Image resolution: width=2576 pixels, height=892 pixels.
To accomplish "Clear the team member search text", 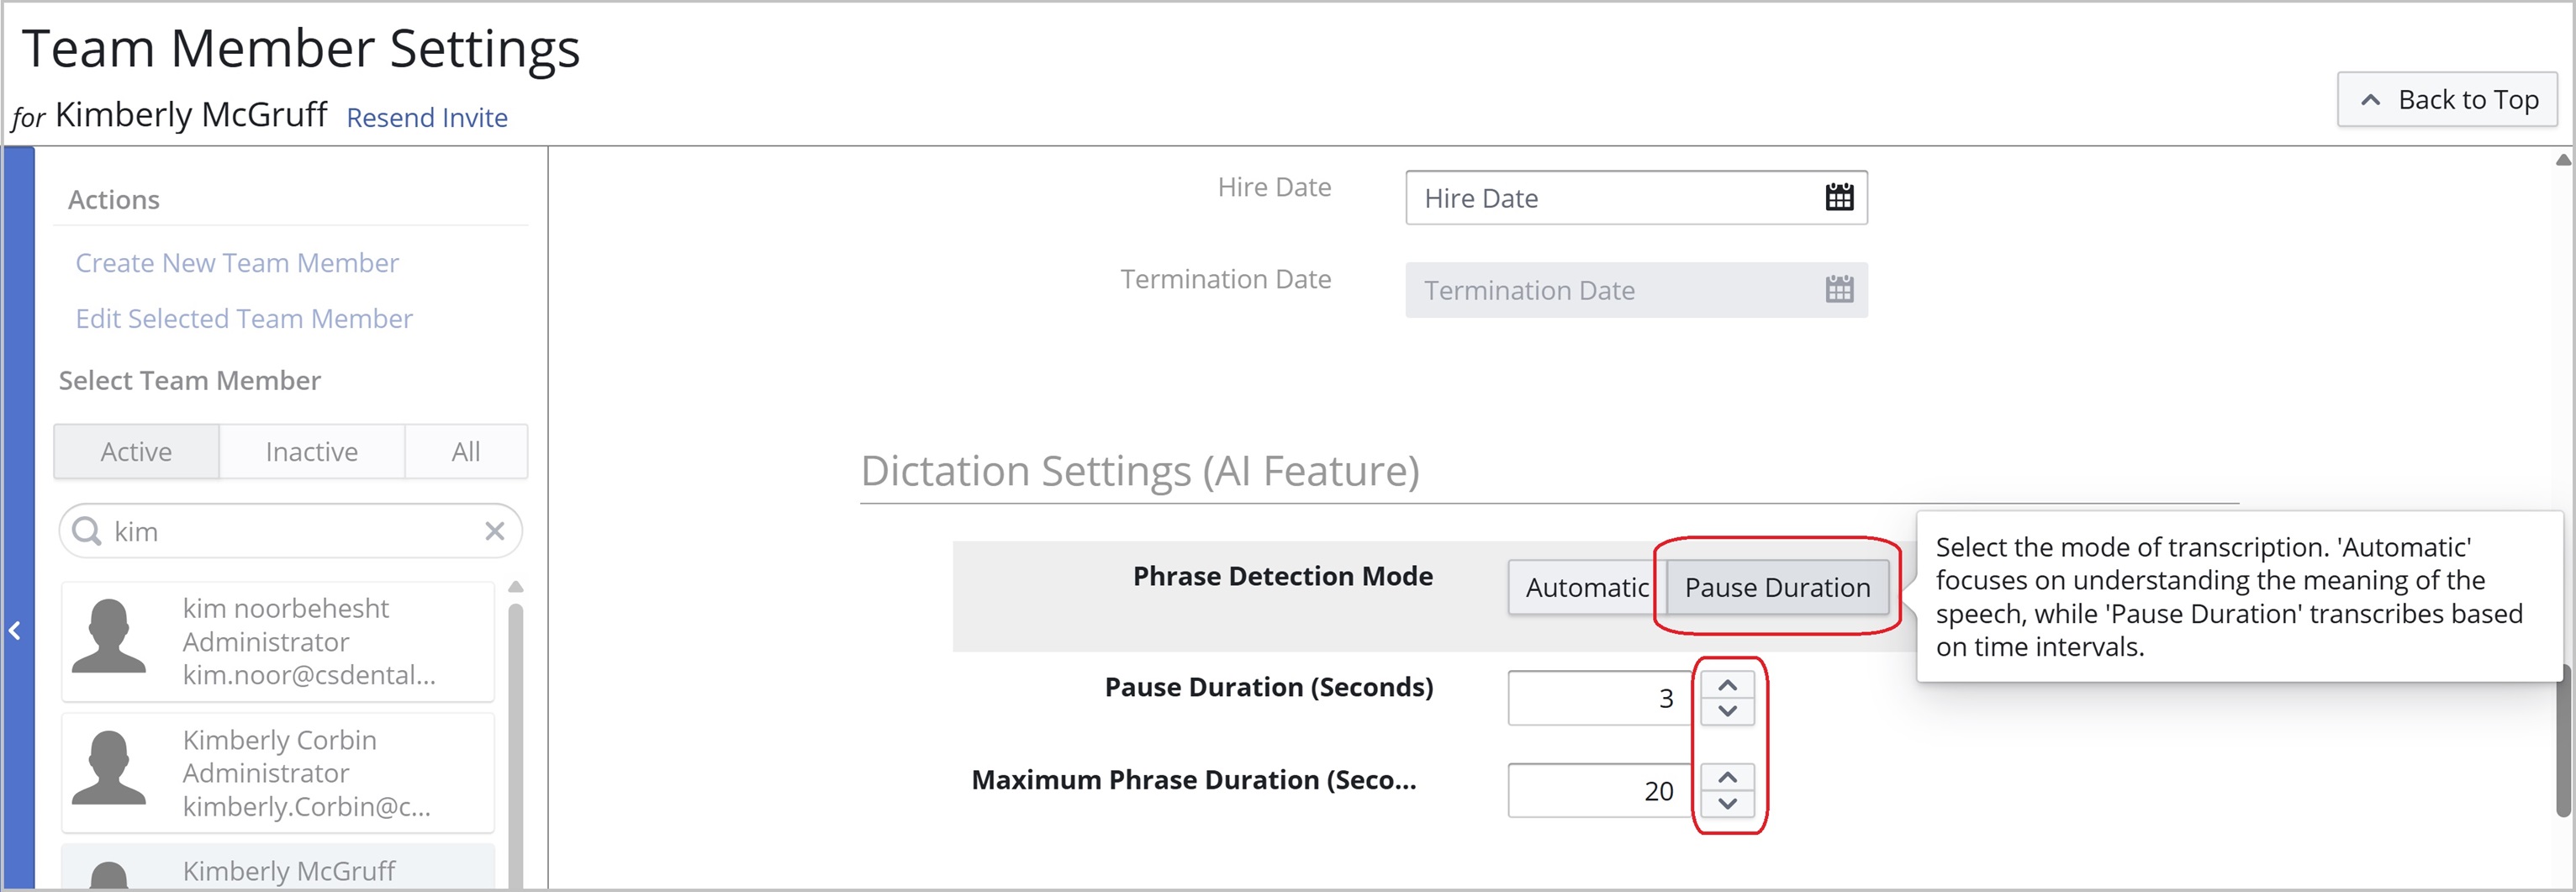I will click(494, 531).
